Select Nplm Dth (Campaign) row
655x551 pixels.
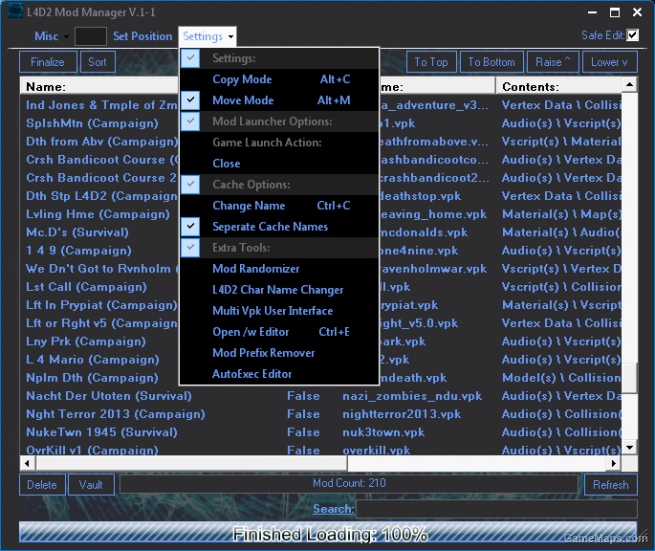(x=92, y=378)
